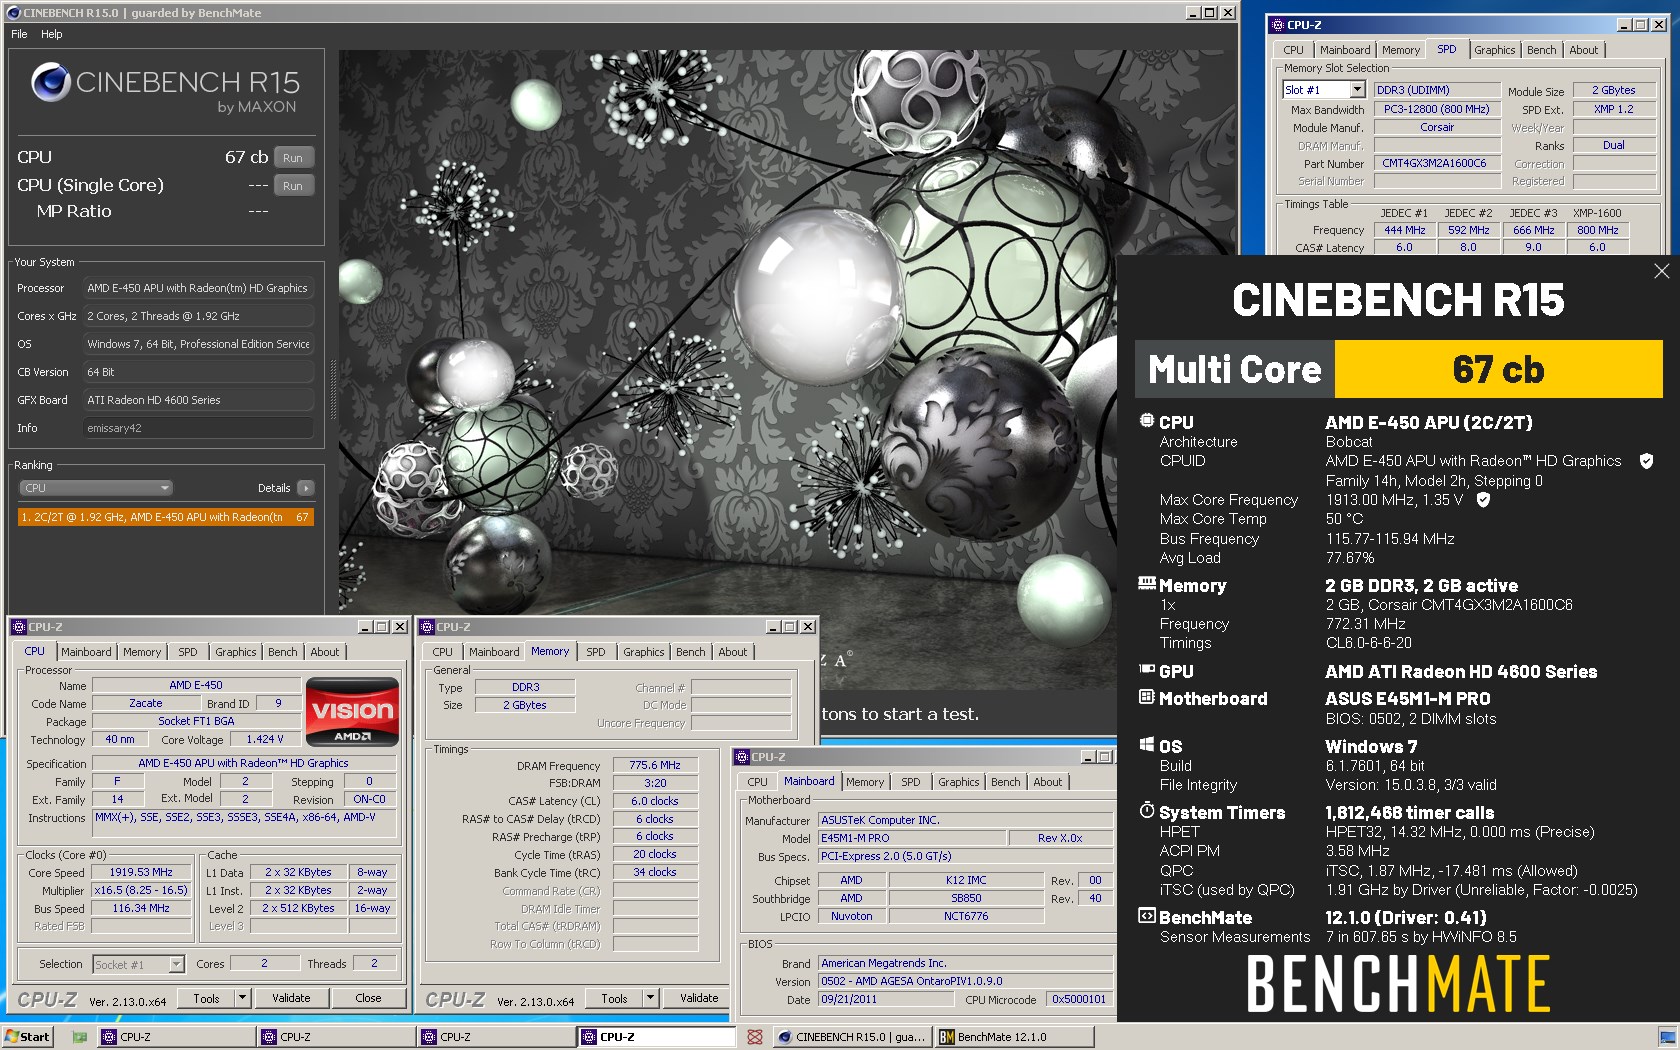The image size is (1680, 1050).
Task: Click the shield icon beside Max Core Frequency
Action: tap(1484, 499)
